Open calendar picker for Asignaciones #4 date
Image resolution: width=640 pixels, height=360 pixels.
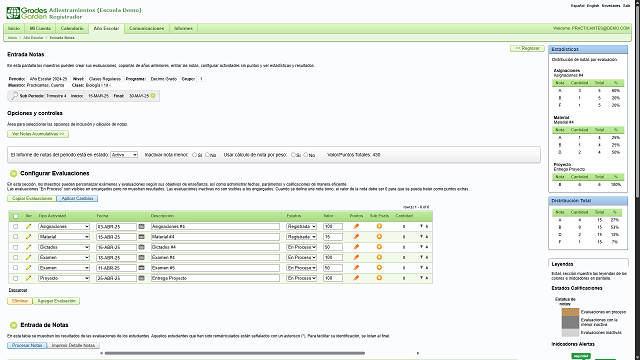[141, 226]
